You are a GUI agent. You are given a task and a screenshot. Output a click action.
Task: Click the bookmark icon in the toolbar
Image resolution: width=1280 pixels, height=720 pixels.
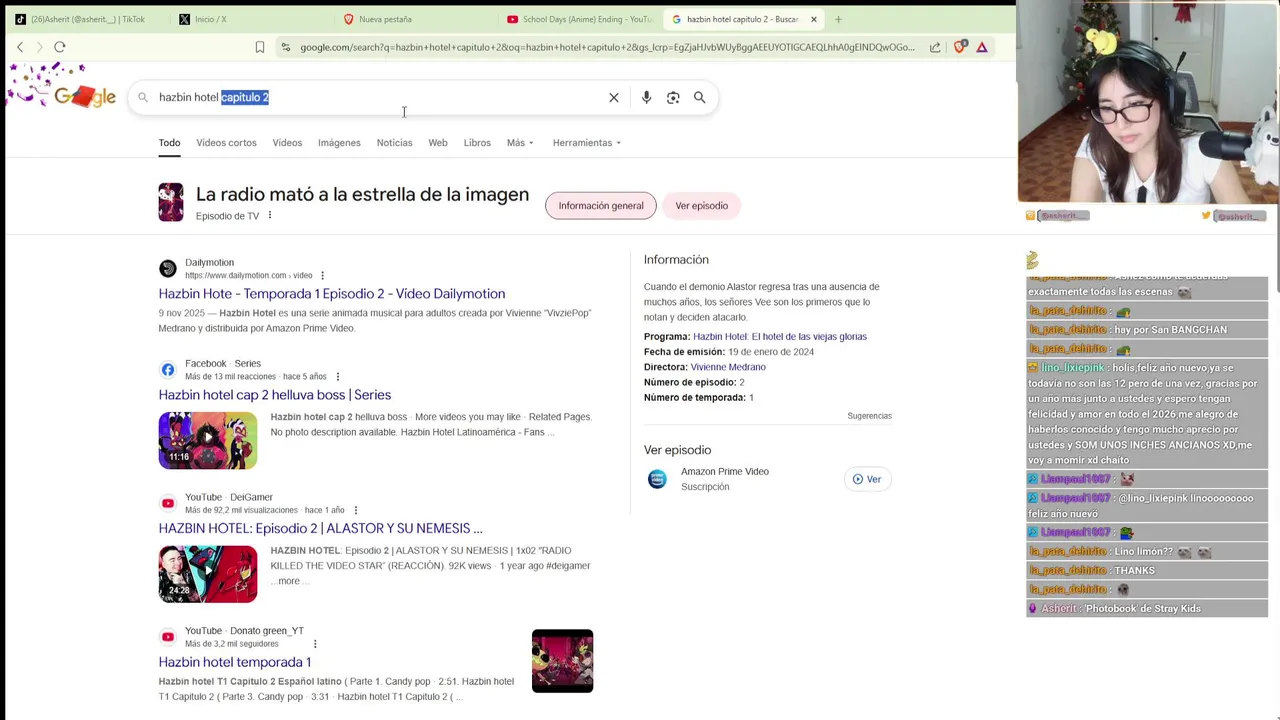260,47
